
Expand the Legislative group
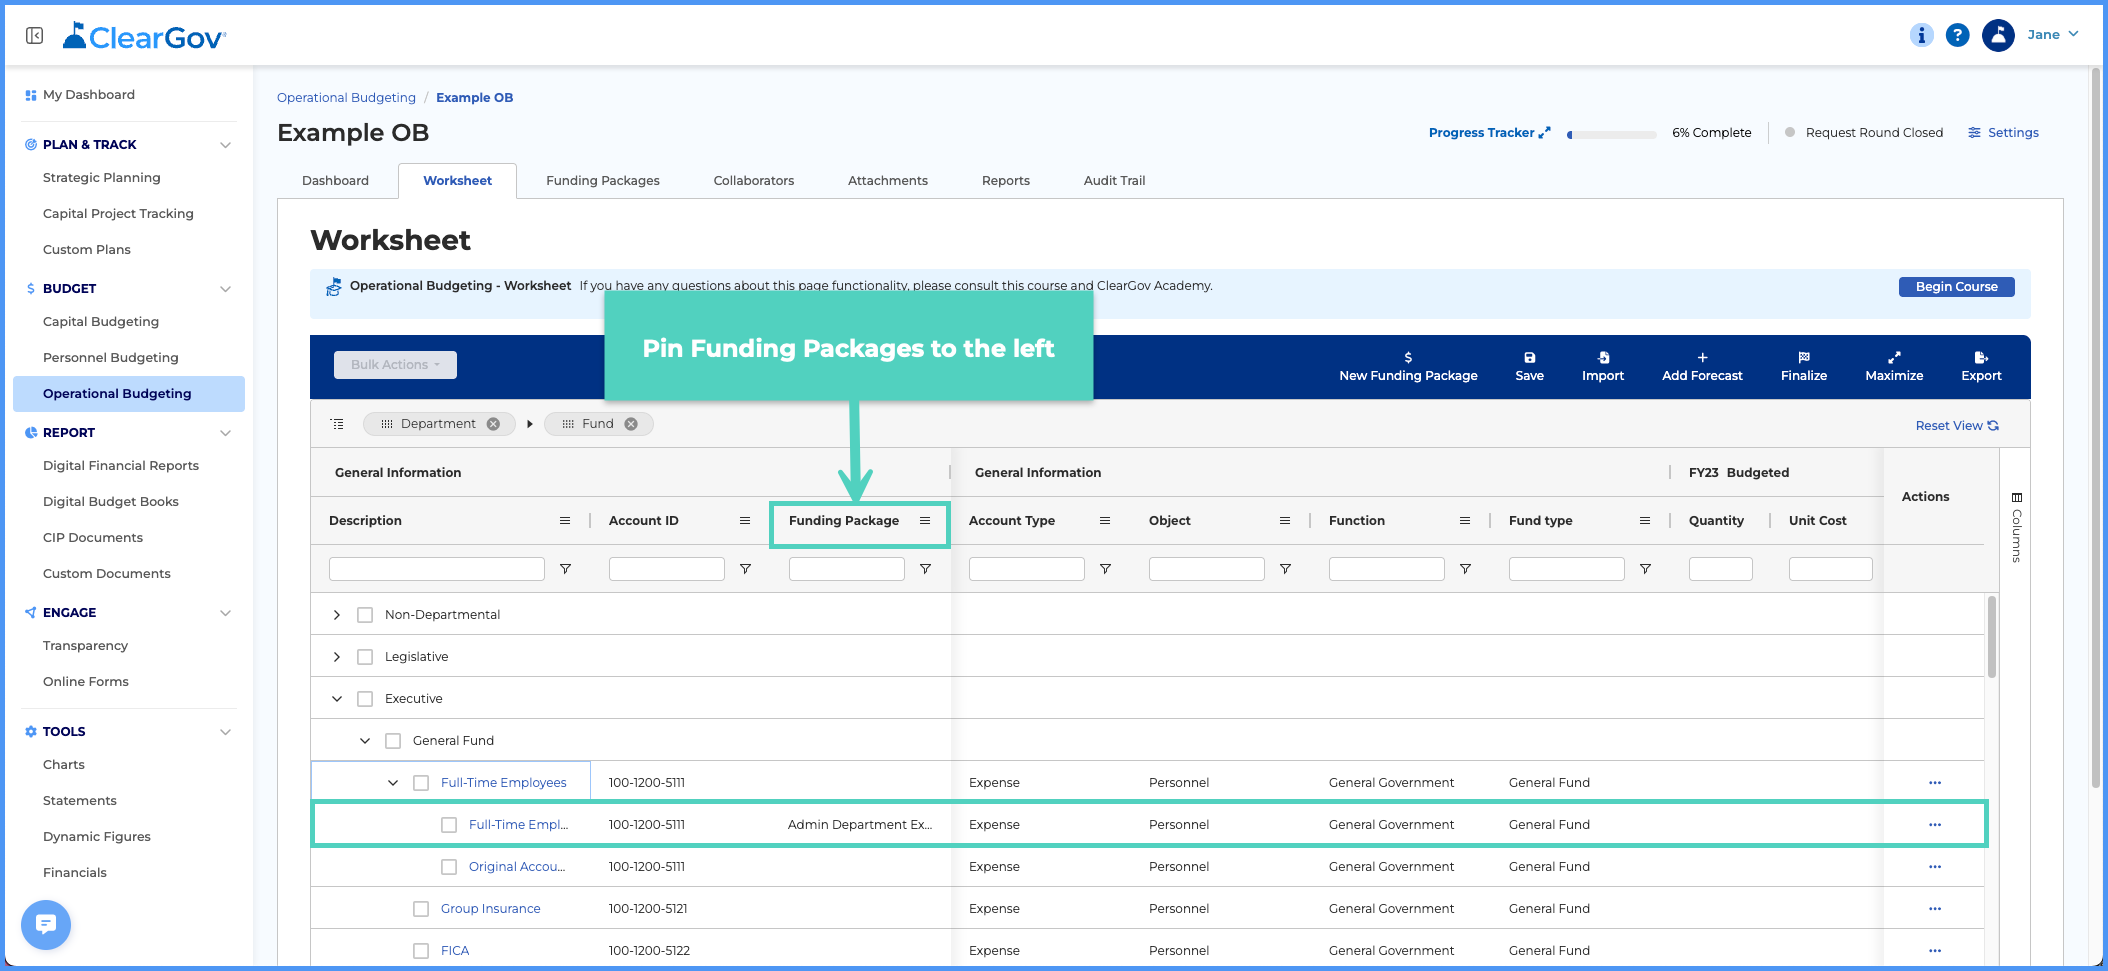tap(337, 657)
